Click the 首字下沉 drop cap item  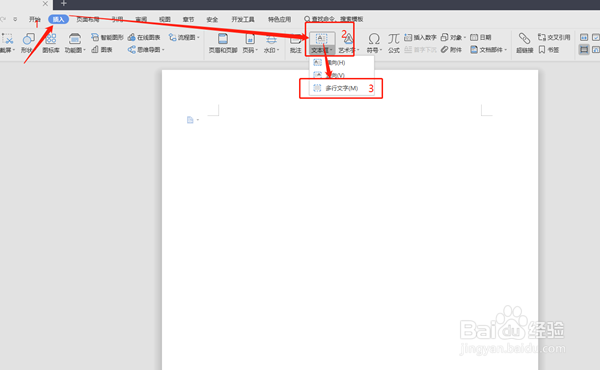(x=420, y=49)
